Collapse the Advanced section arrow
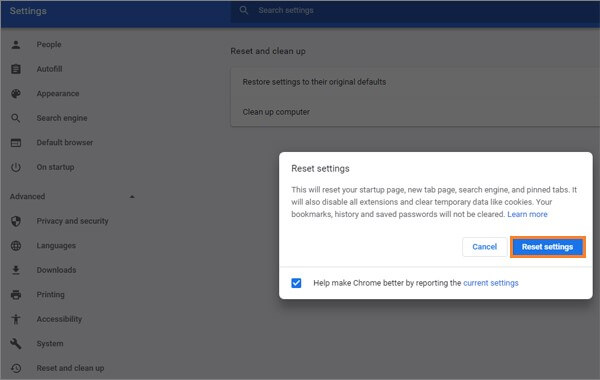The height and width of the screenshot is (380, 600). (132, 197)
